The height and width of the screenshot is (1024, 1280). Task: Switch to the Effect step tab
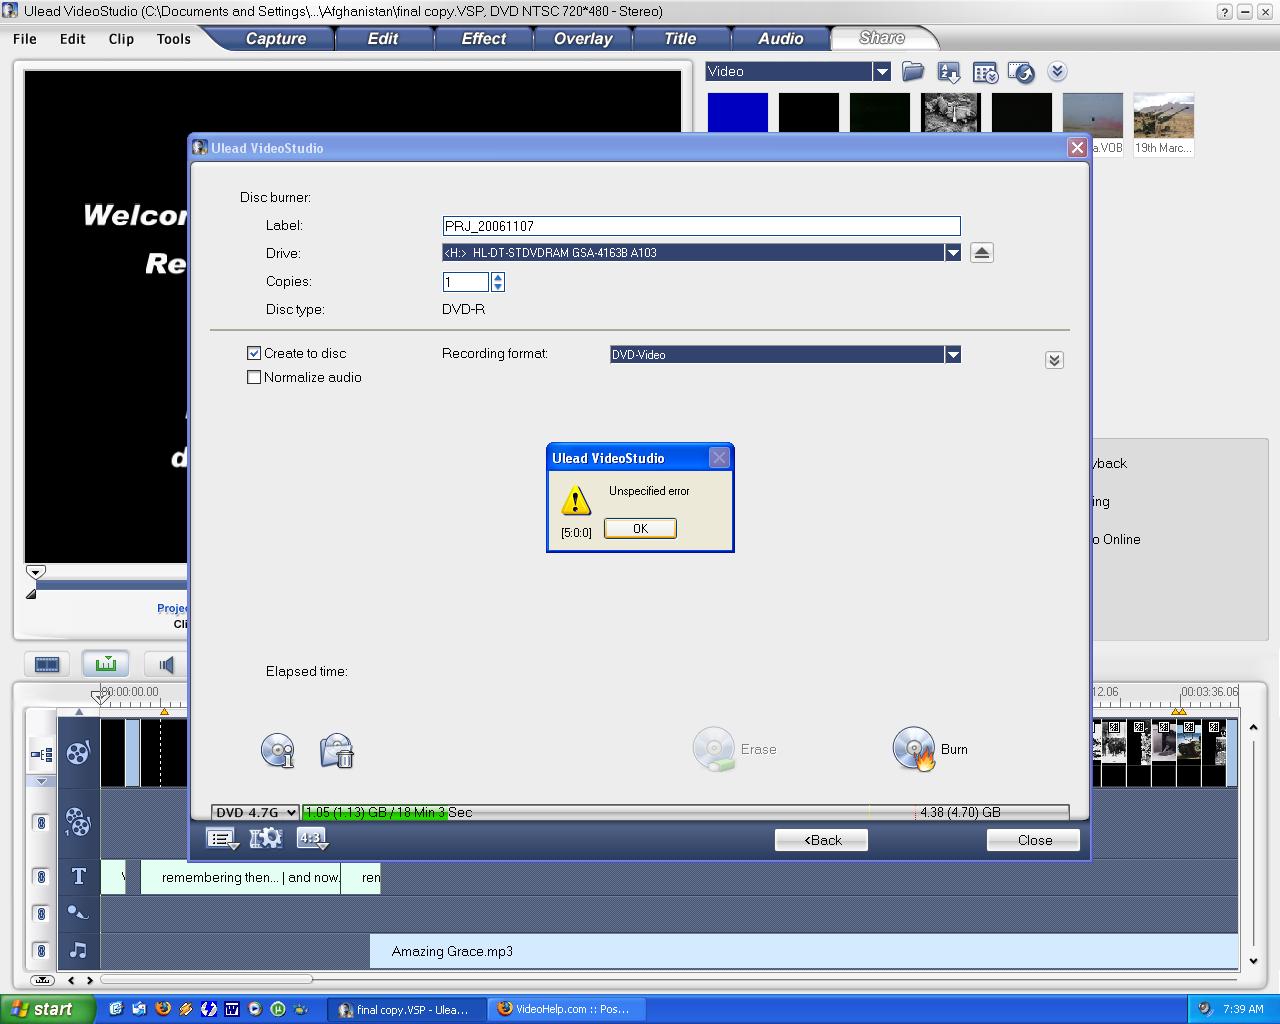(484, 39)
